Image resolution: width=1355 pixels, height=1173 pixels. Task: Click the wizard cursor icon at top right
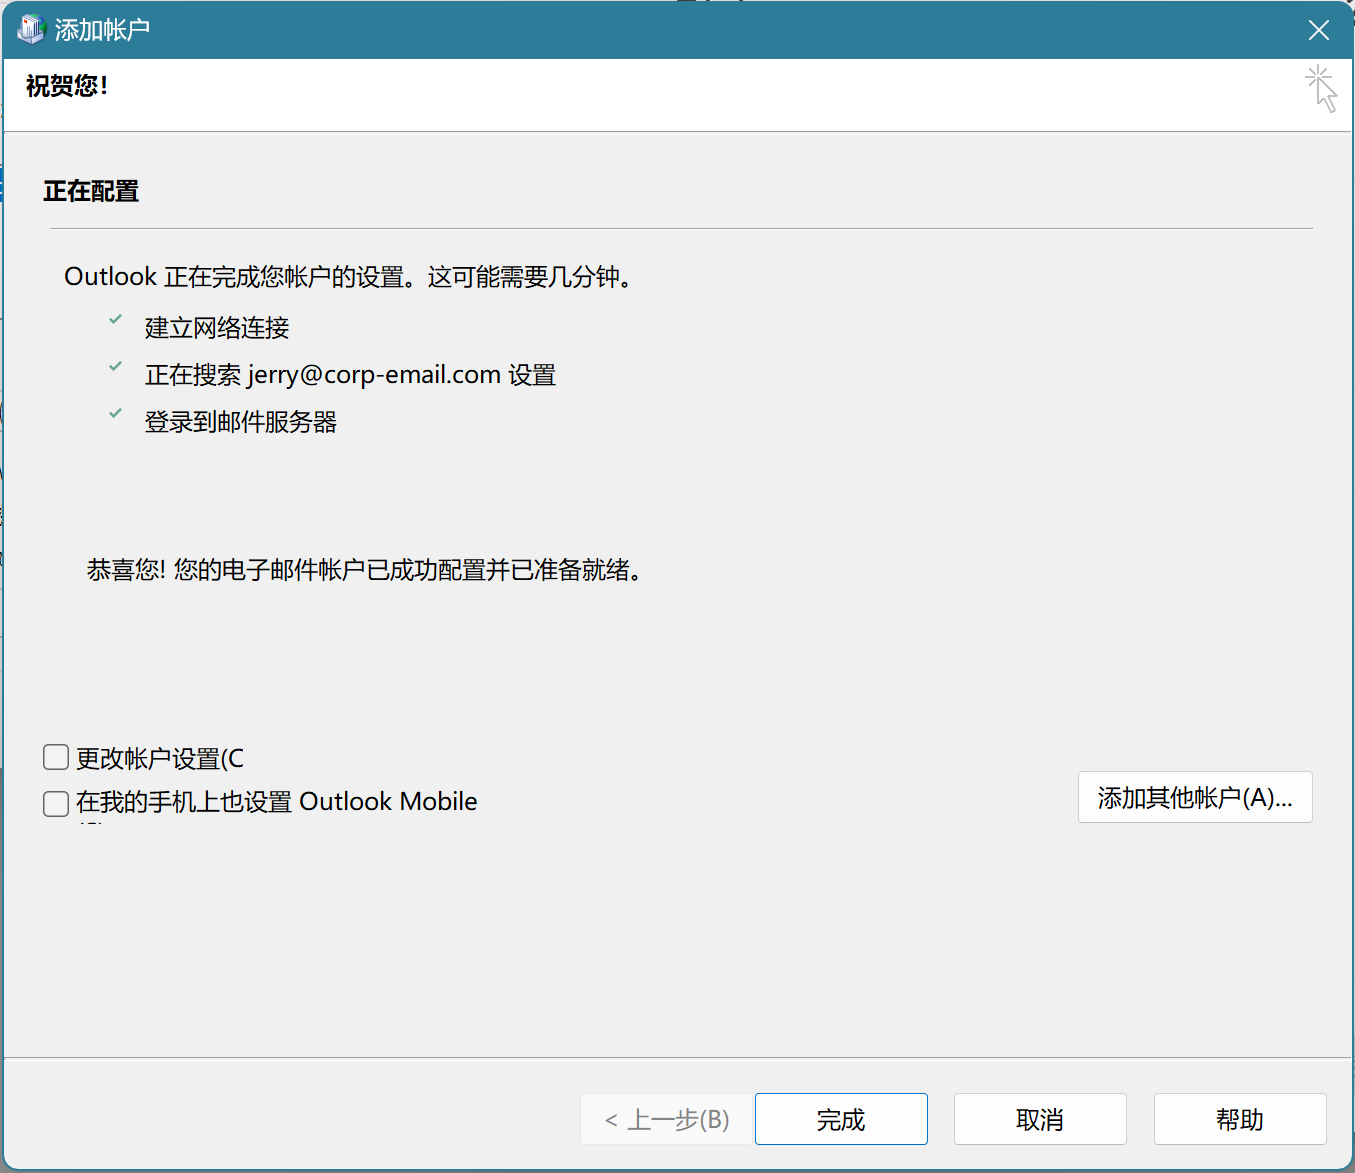pos(1321,89)
